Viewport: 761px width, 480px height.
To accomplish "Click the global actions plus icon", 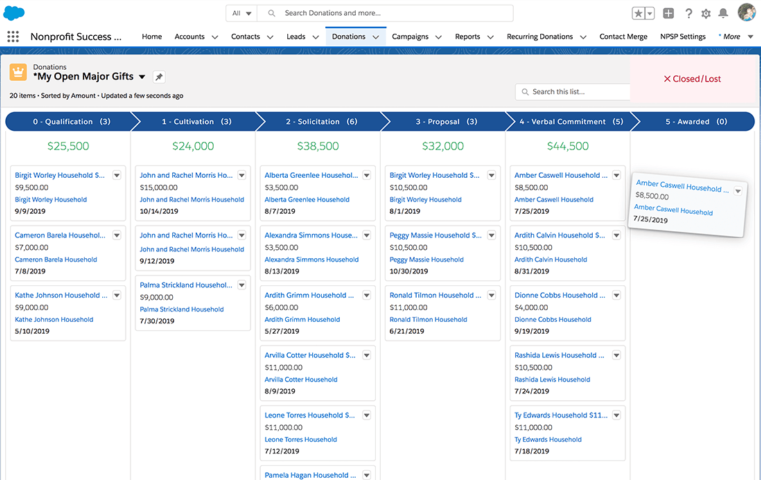I will [x=668, y=13].
